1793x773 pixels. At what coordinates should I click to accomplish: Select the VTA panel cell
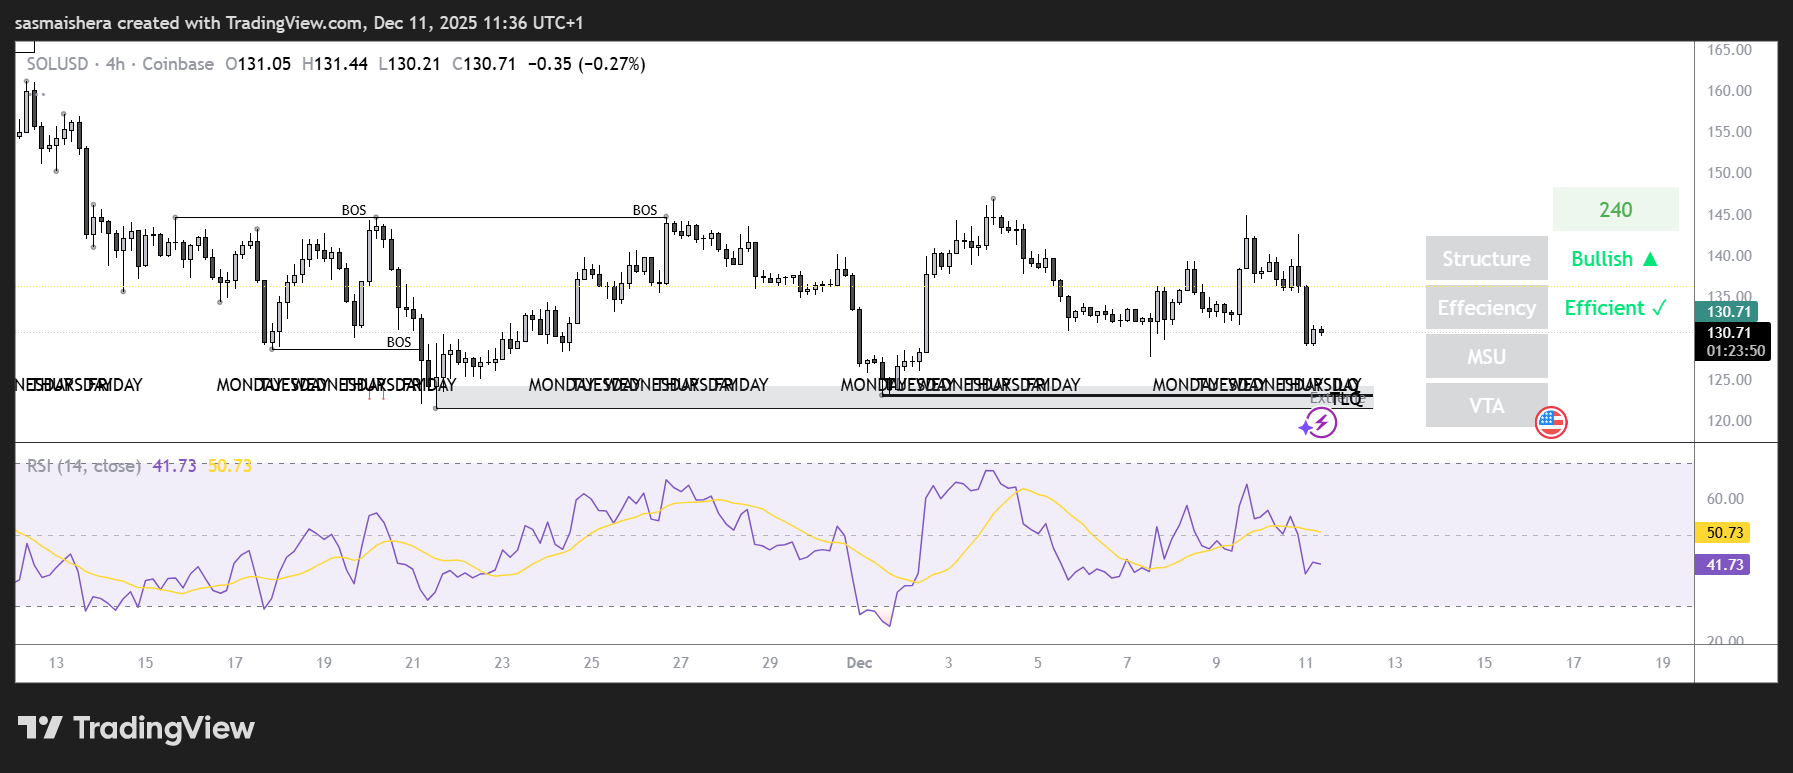pos(1486,405)
